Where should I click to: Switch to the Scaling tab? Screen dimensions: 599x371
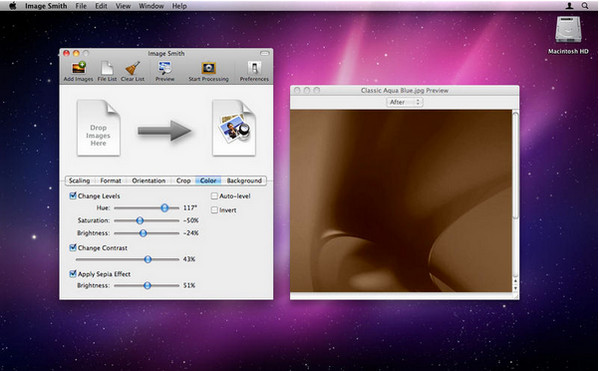79,181
